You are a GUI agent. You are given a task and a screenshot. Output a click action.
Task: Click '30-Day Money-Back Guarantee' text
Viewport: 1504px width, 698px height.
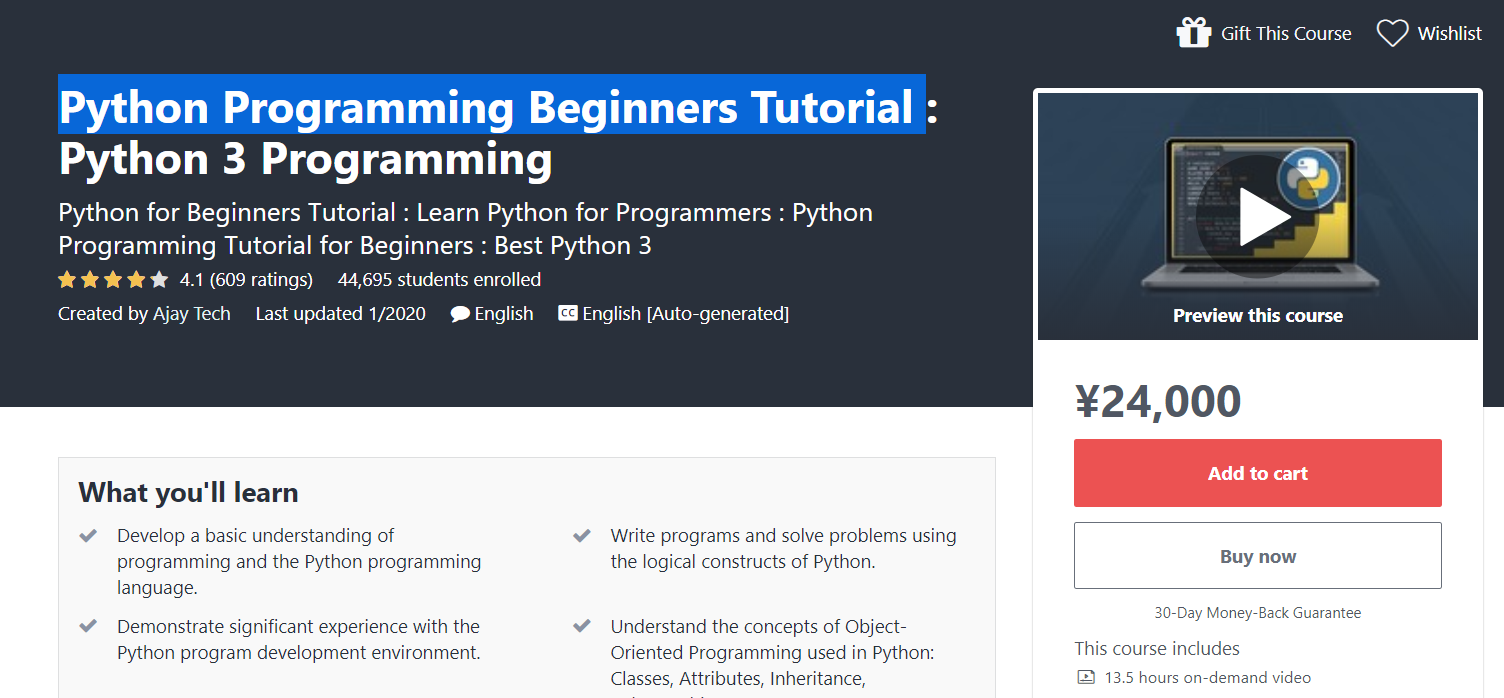tap(1258, 613)
